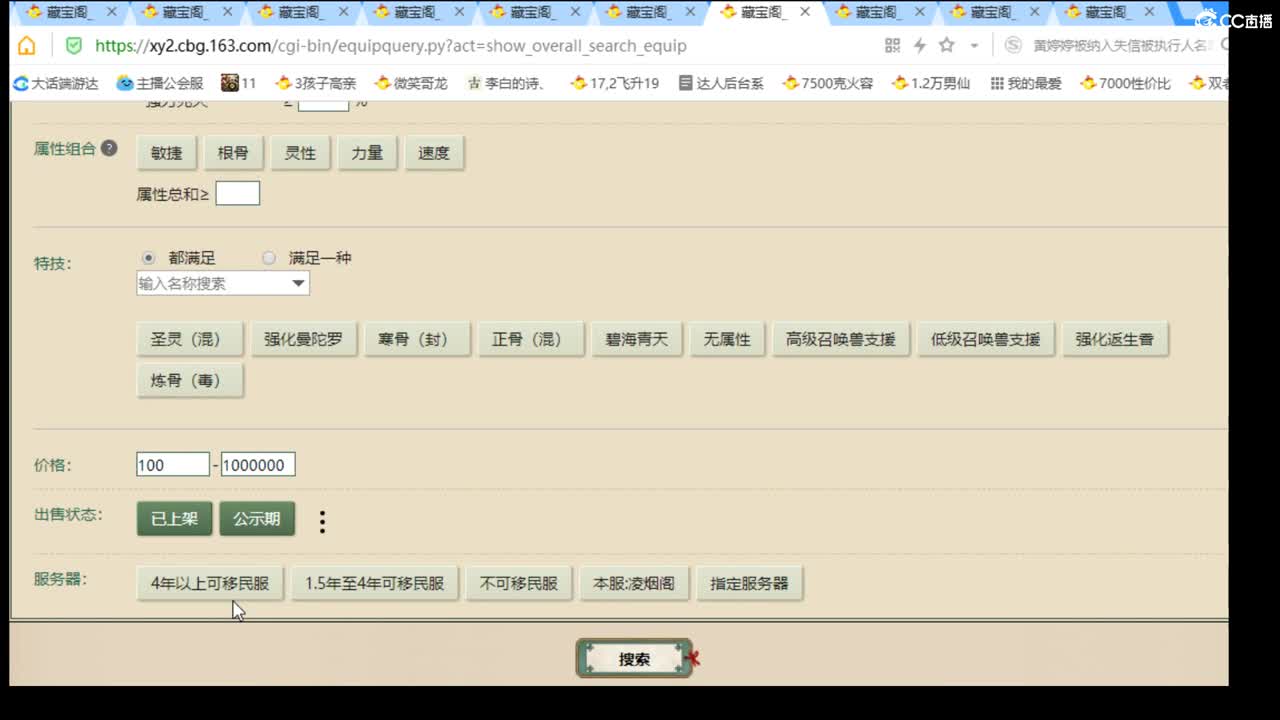Image resolution: width=1280 pixels, height=720 pixels.
Task: Click the minimum price field showing 100
Action: (x=172, y=464)
